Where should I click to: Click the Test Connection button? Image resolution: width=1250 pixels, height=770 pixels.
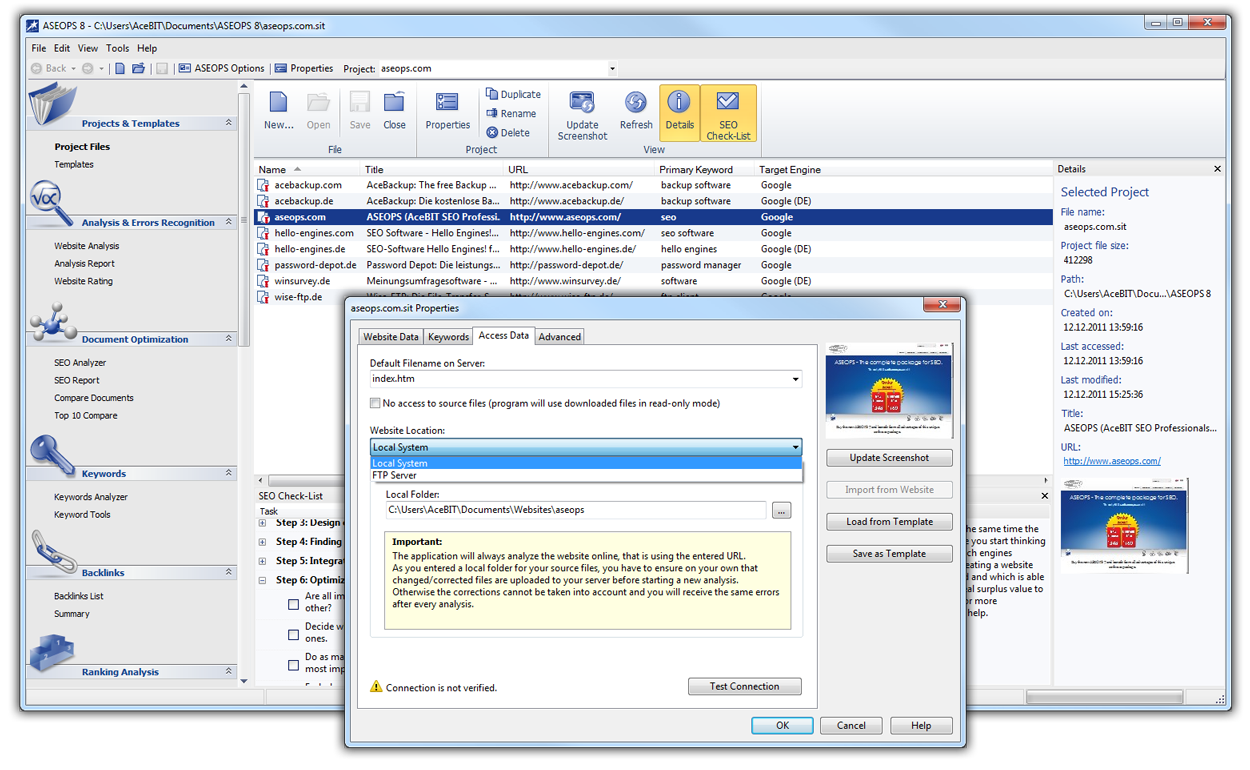coord(745,686)
